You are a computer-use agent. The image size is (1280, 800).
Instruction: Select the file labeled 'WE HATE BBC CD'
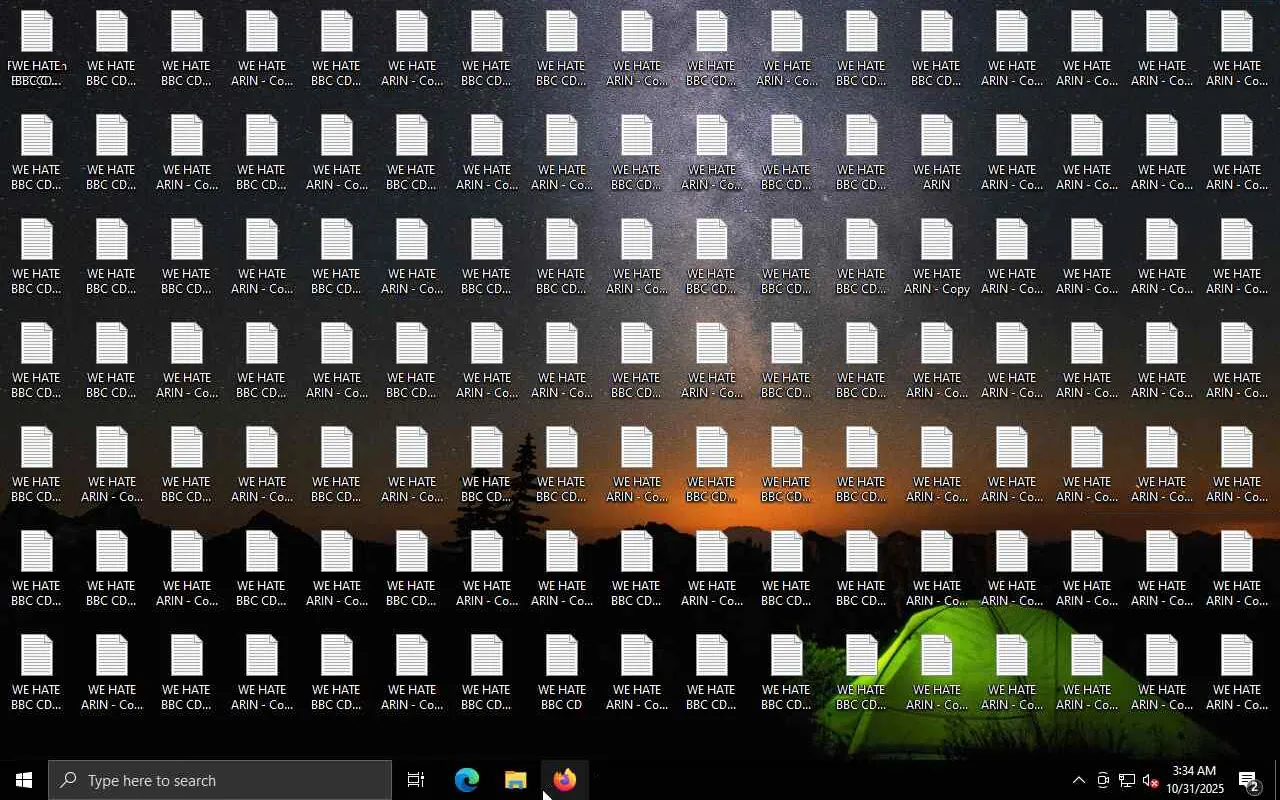(562, 673)
